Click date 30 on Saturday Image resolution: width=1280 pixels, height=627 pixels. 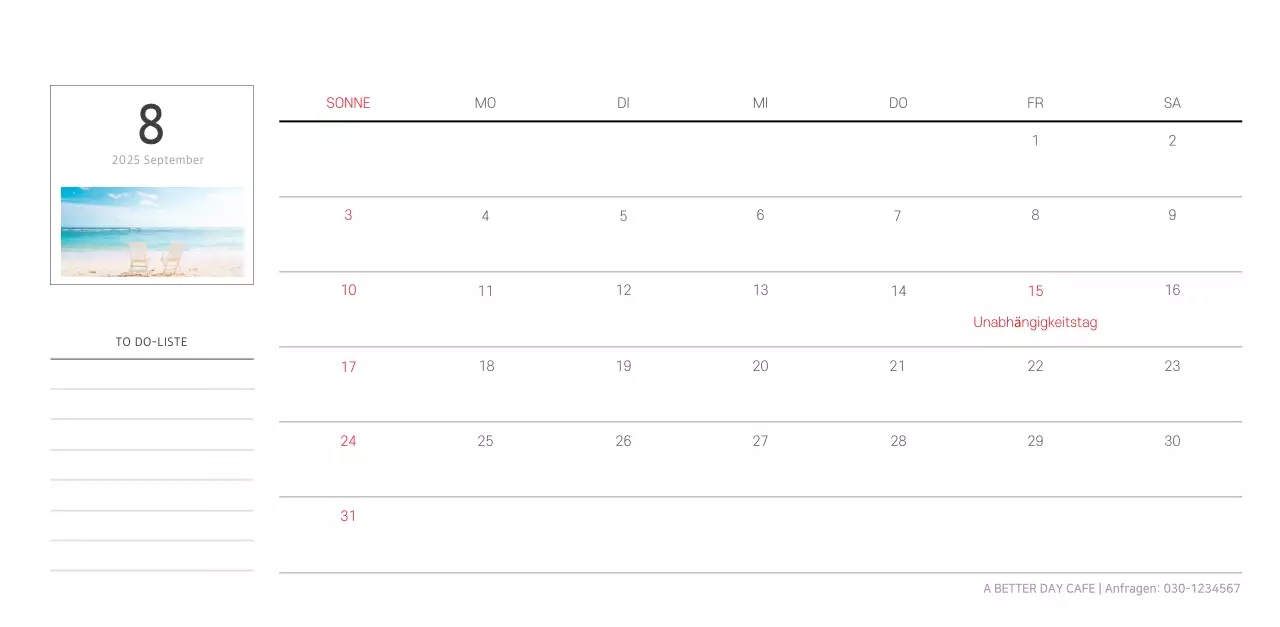tap(1172, 441)
